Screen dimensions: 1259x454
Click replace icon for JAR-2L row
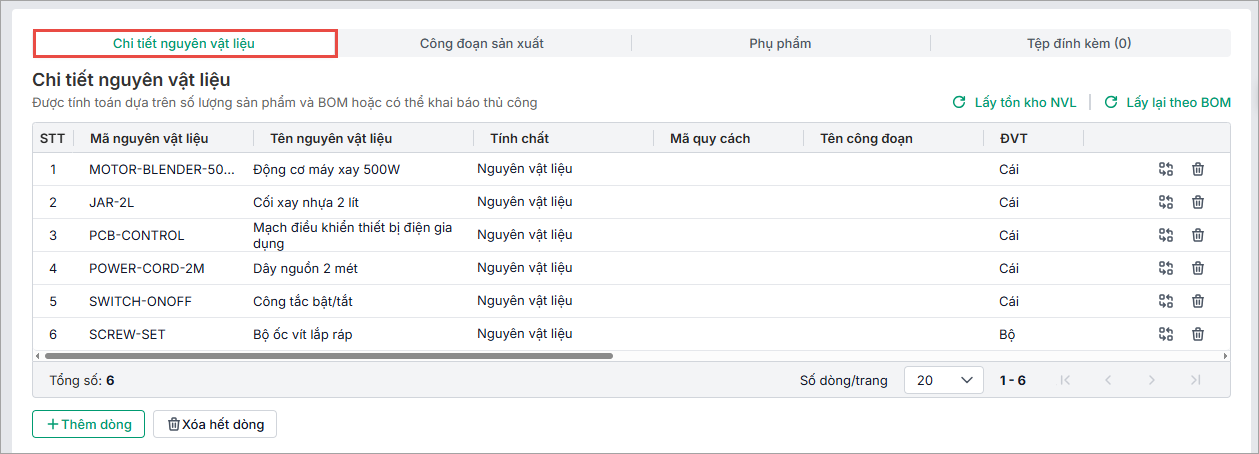1166,202
